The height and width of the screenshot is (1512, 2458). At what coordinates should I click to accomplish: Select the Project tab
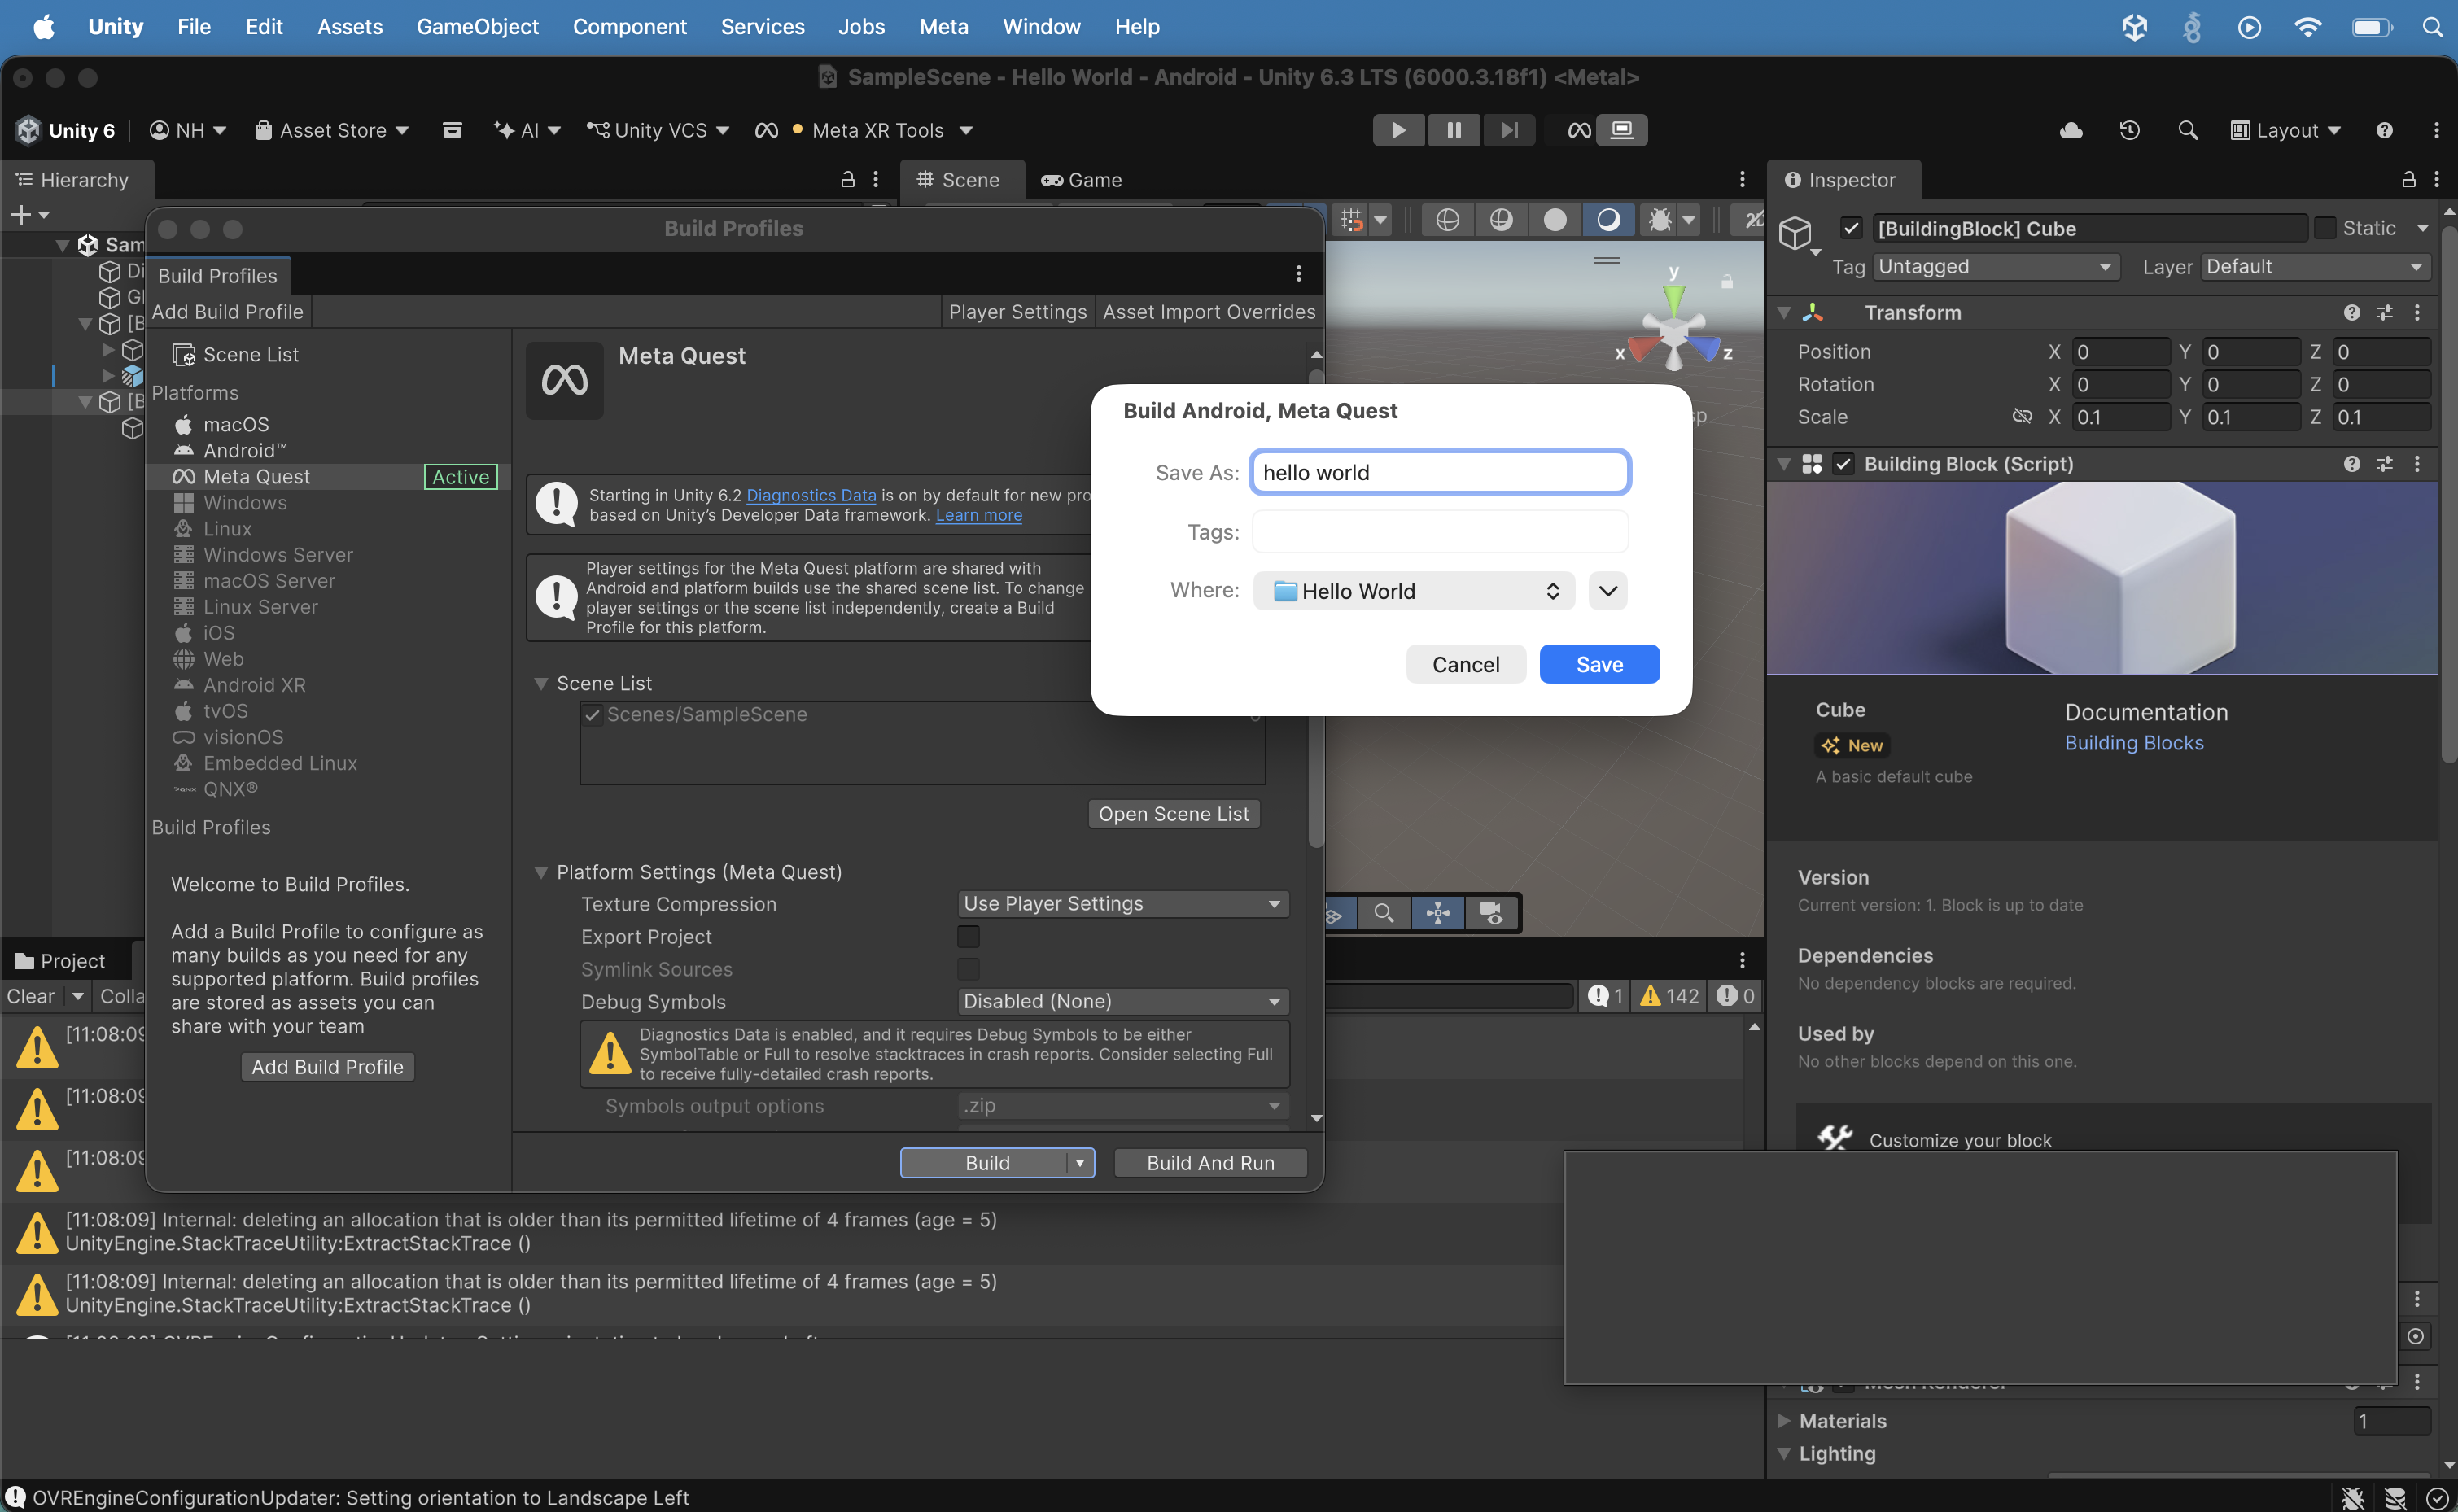(x=62, y=961)
